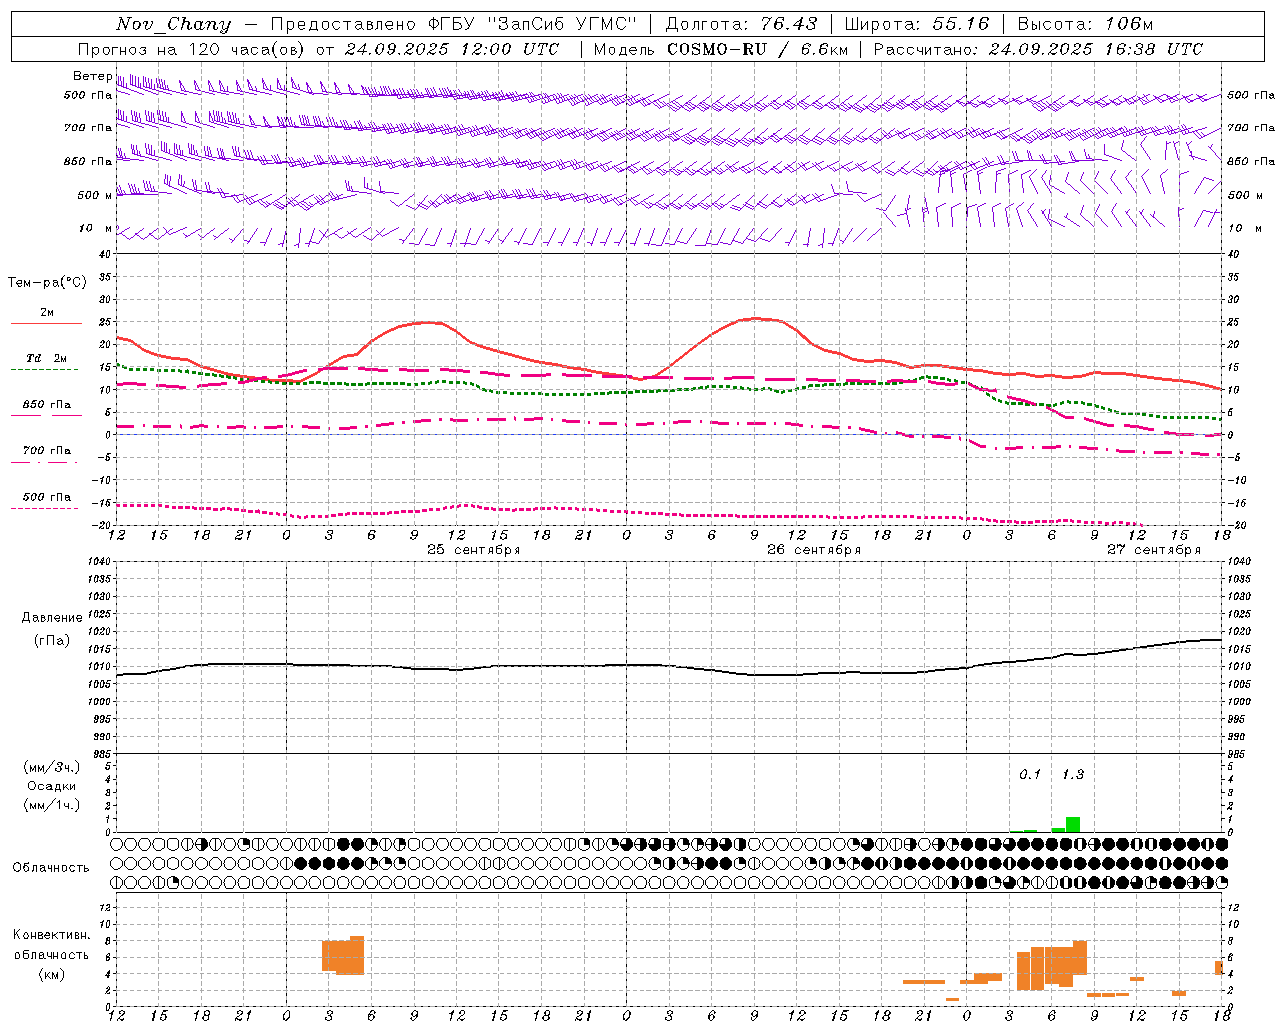This screenshot has height=1024, width=1280.
Task: Click the 'Td 2м' dew point legend entry
Action: 47,358
